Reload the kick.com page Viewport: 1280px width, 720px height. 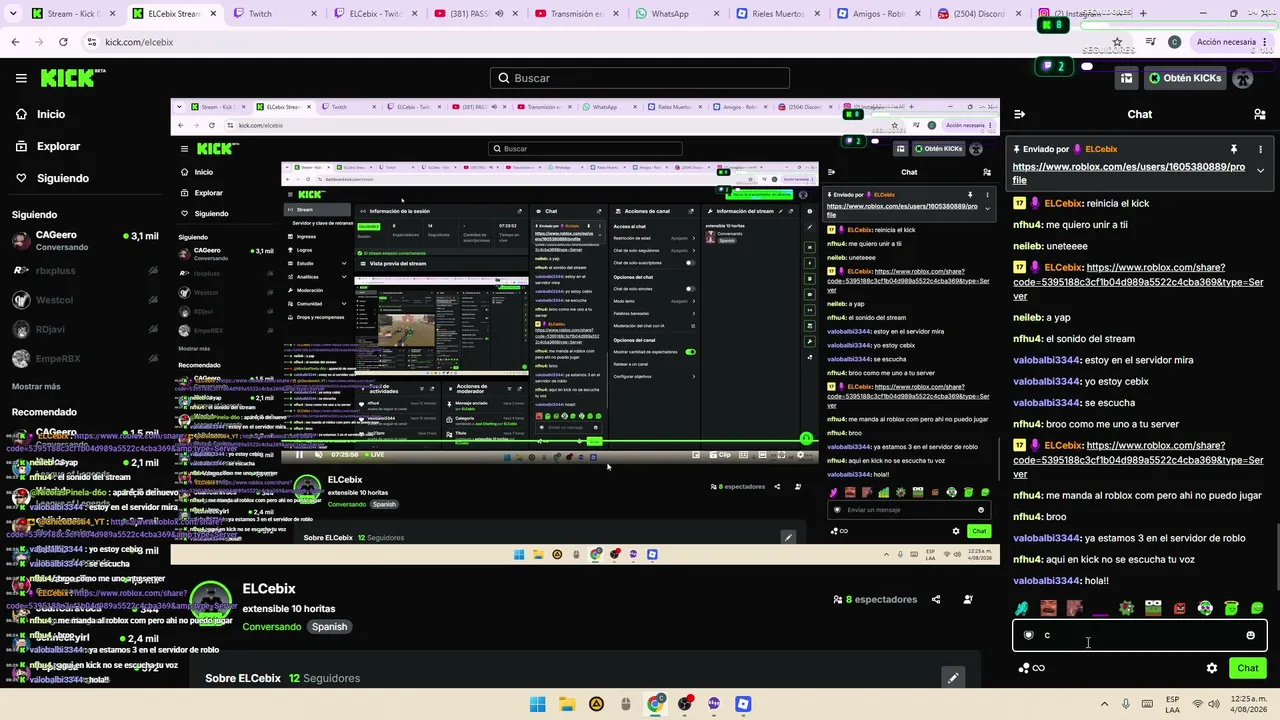pos(63,42)
